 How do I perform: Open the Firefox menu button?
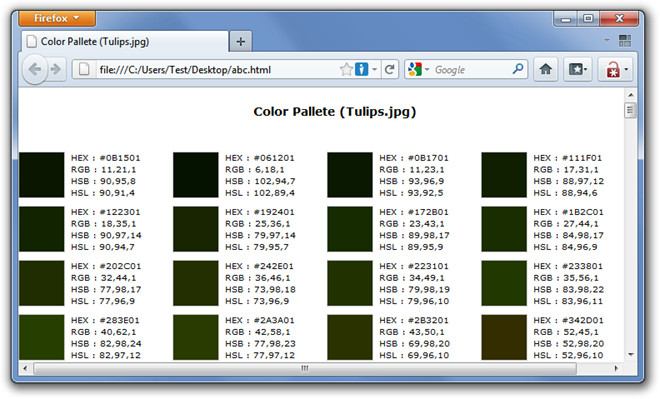point(57,19)
